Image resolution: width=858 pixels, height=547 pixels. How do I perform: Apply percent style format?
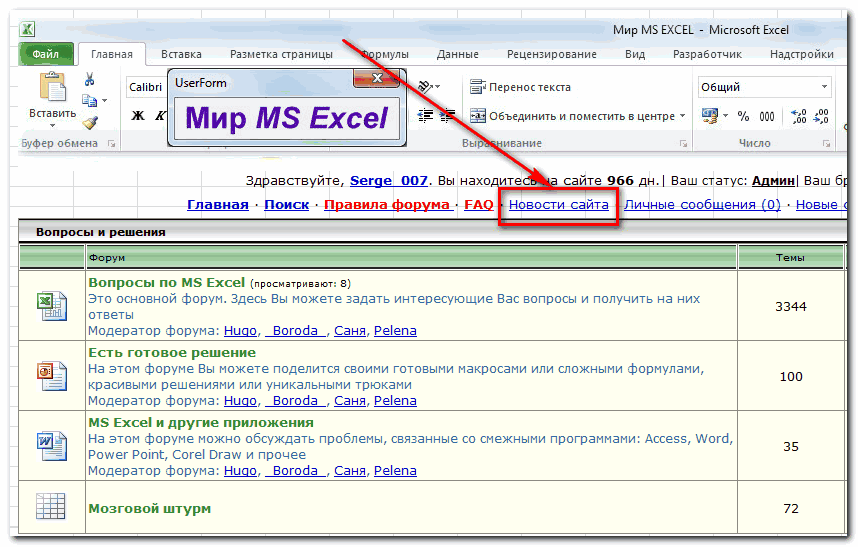(743, 116)
